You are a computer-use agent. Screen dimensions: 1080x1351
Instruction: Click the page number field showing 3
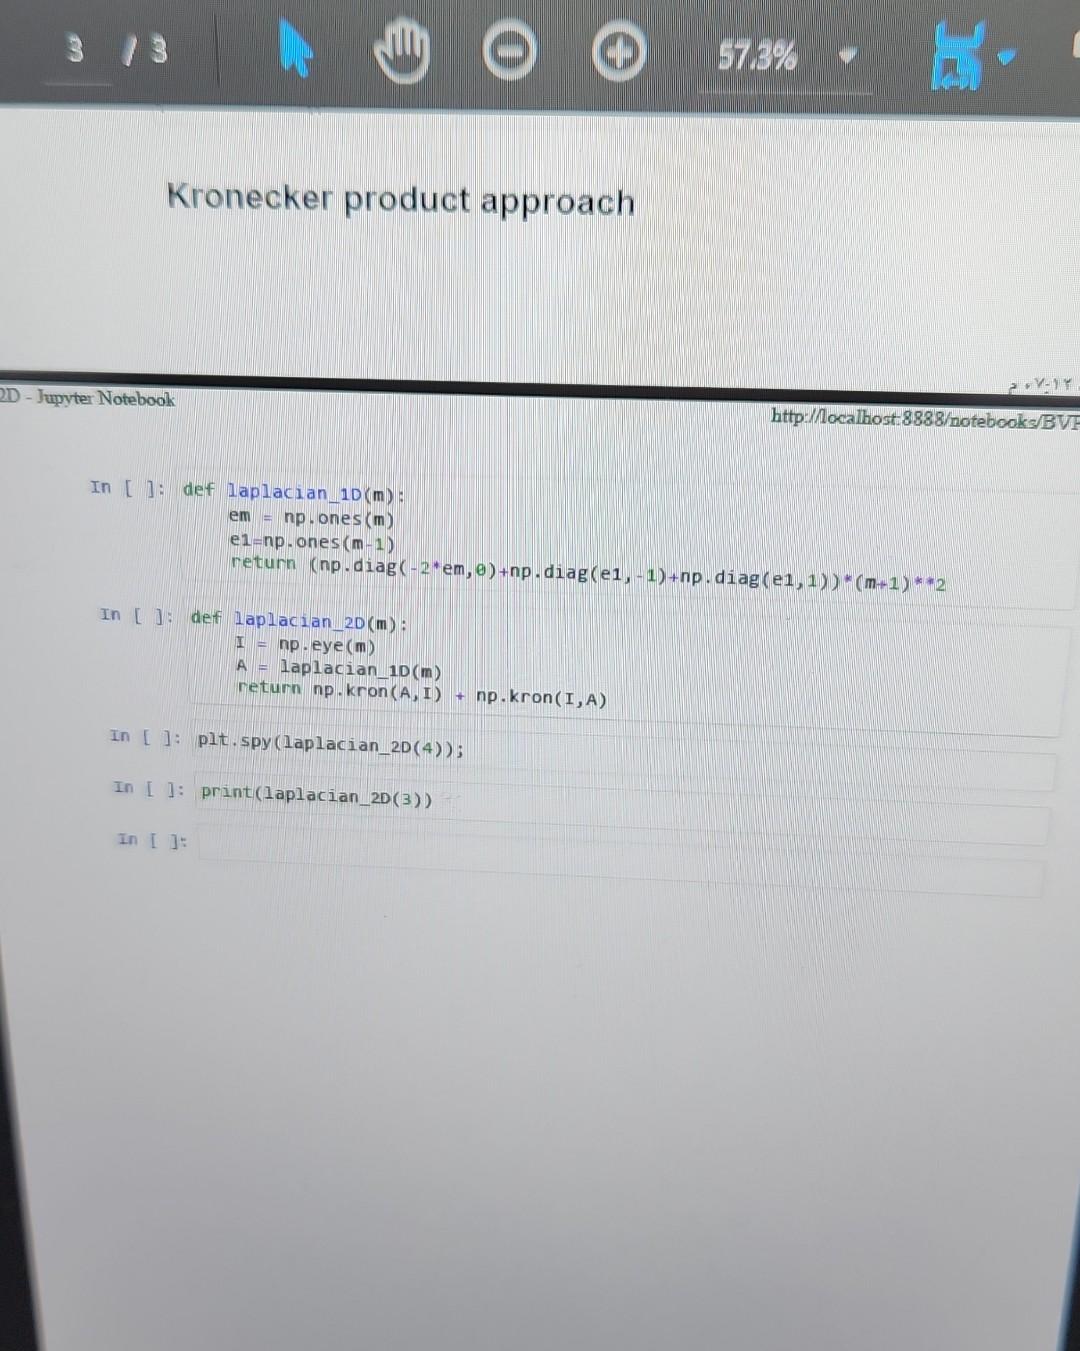75,48
